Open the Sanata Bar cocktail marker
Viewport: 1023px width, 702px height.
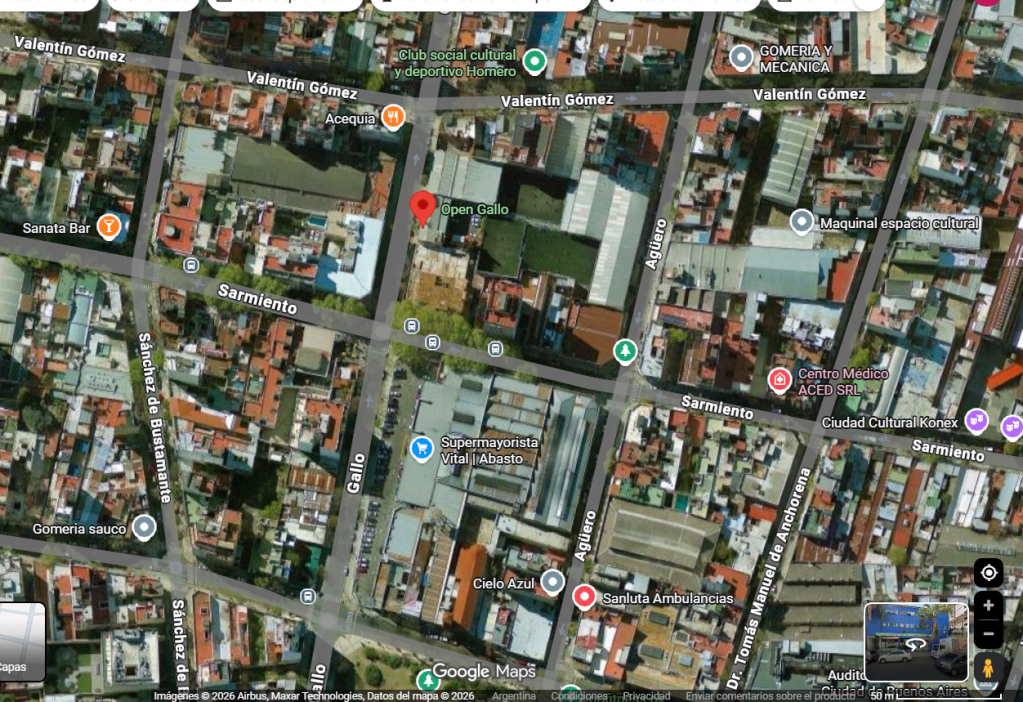[x=109, y=227]
